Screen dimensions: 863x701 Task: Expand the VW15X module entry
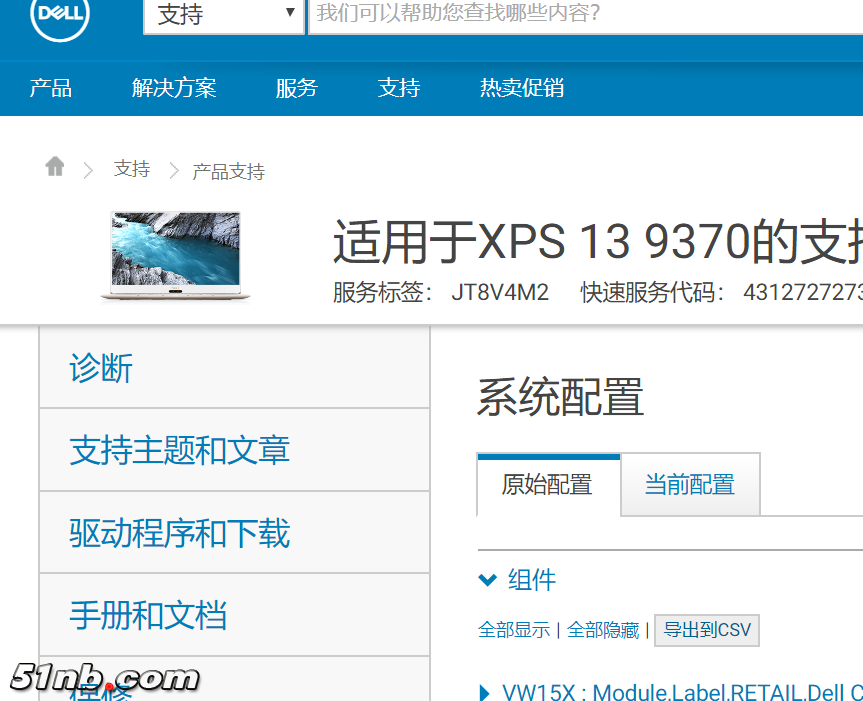(x=483, y=691)
